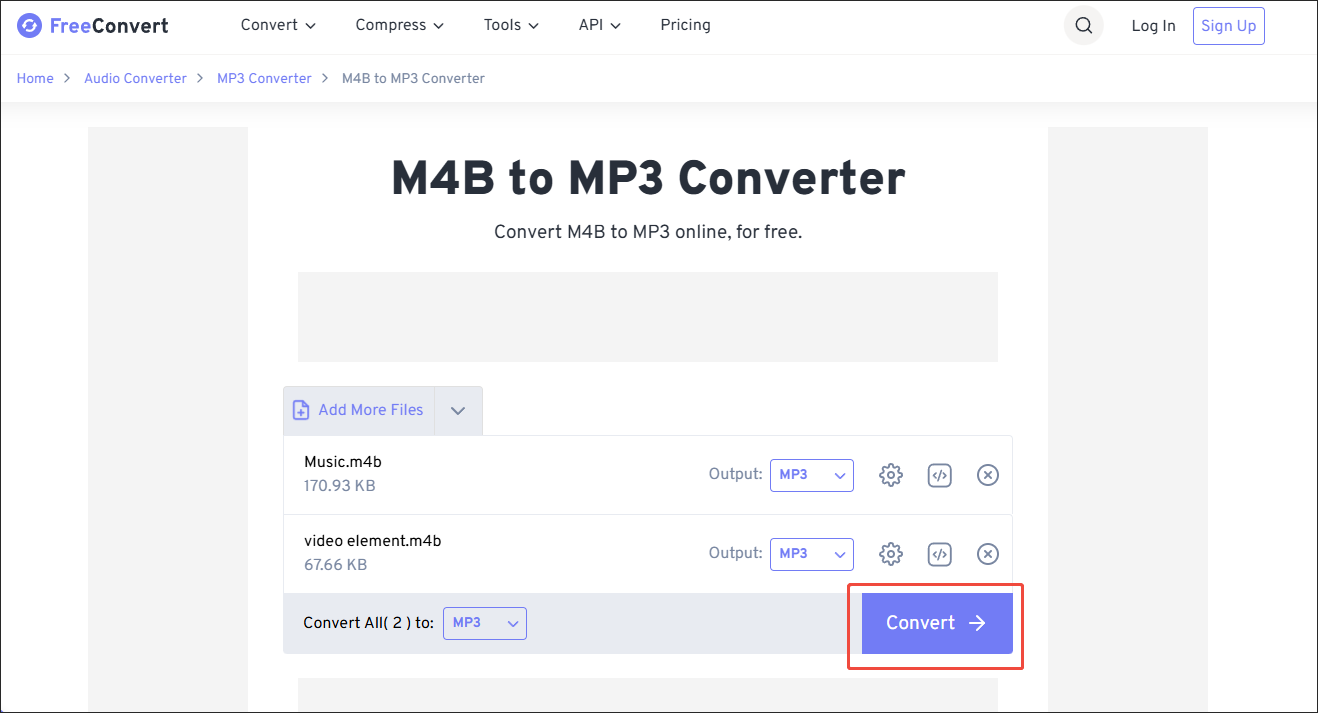Open the API menu
The height and width of the screenshot is (713, 1318).
click(x=598, y=25)
